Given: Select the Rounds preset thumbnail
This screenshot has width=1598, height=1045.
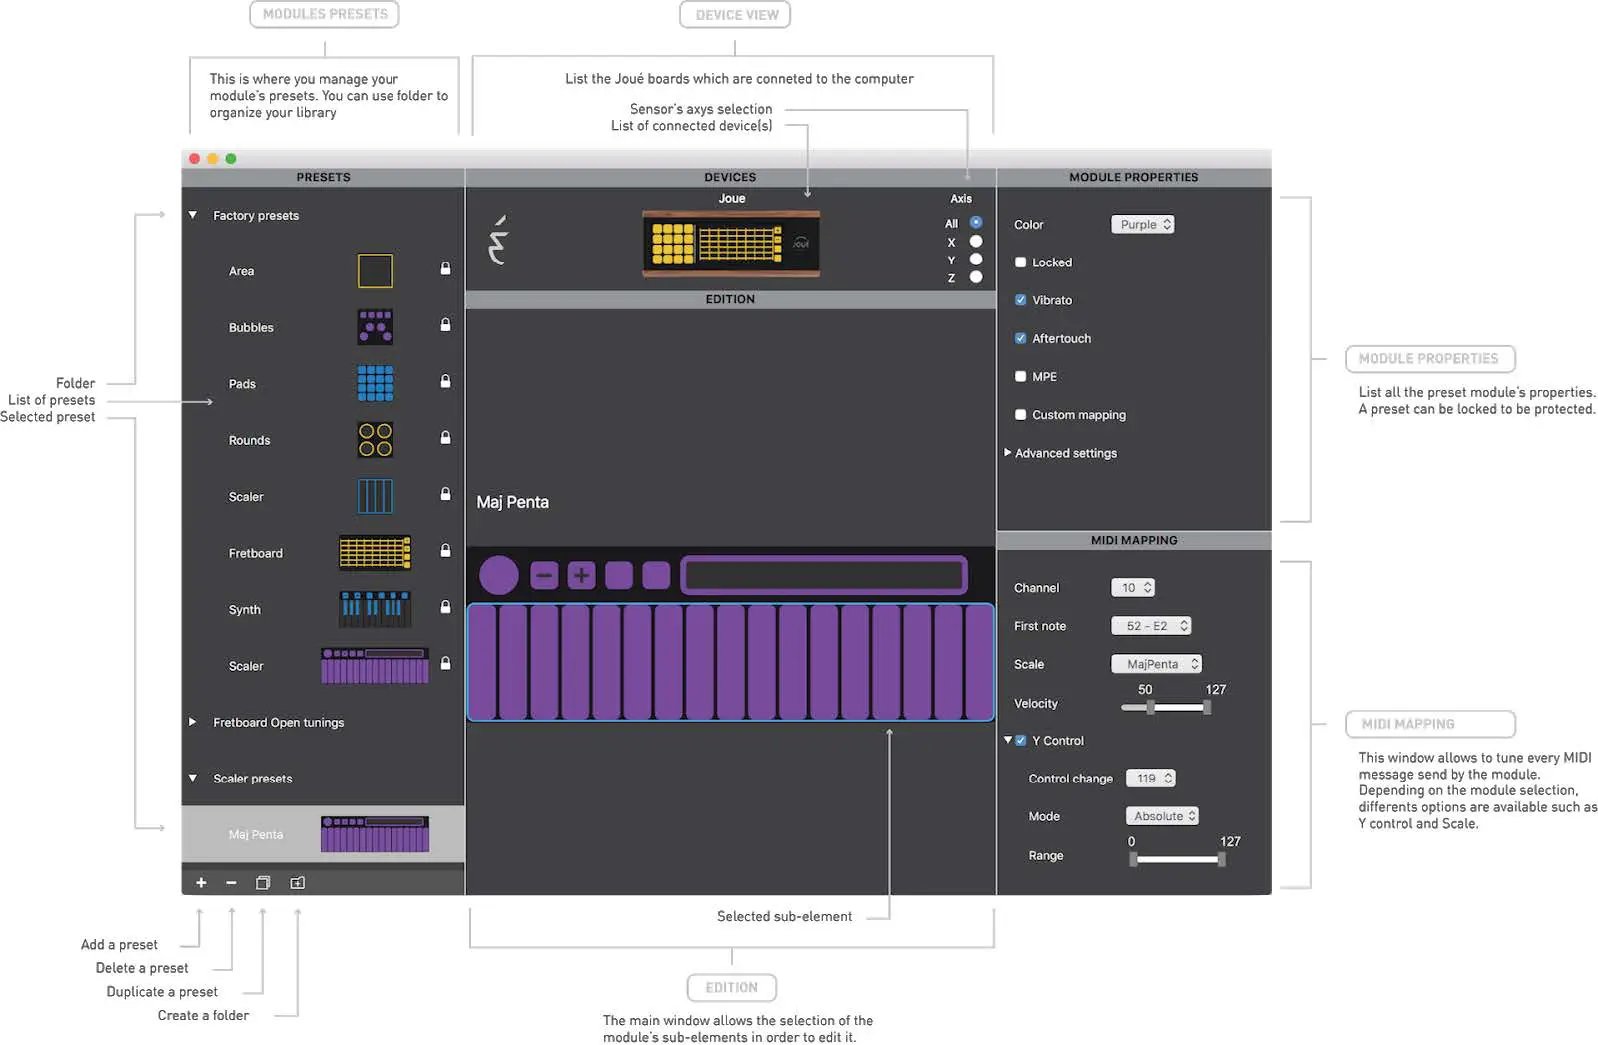Looking at the screenshot, I should 375,440.
